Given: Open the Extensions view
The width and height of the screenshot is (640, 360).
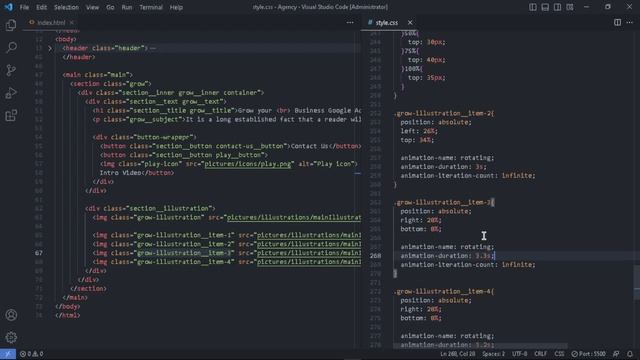Looking at the screenshot, I should (x=11, y=115).
